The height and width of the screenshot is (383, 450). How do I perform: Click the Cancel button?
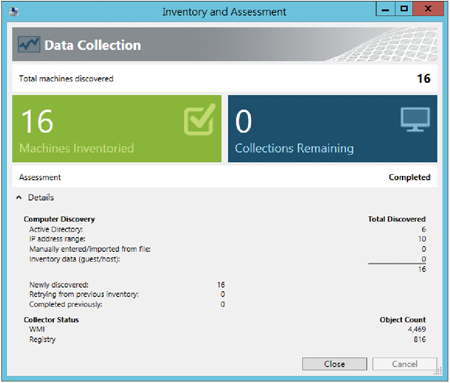point(404,364)
